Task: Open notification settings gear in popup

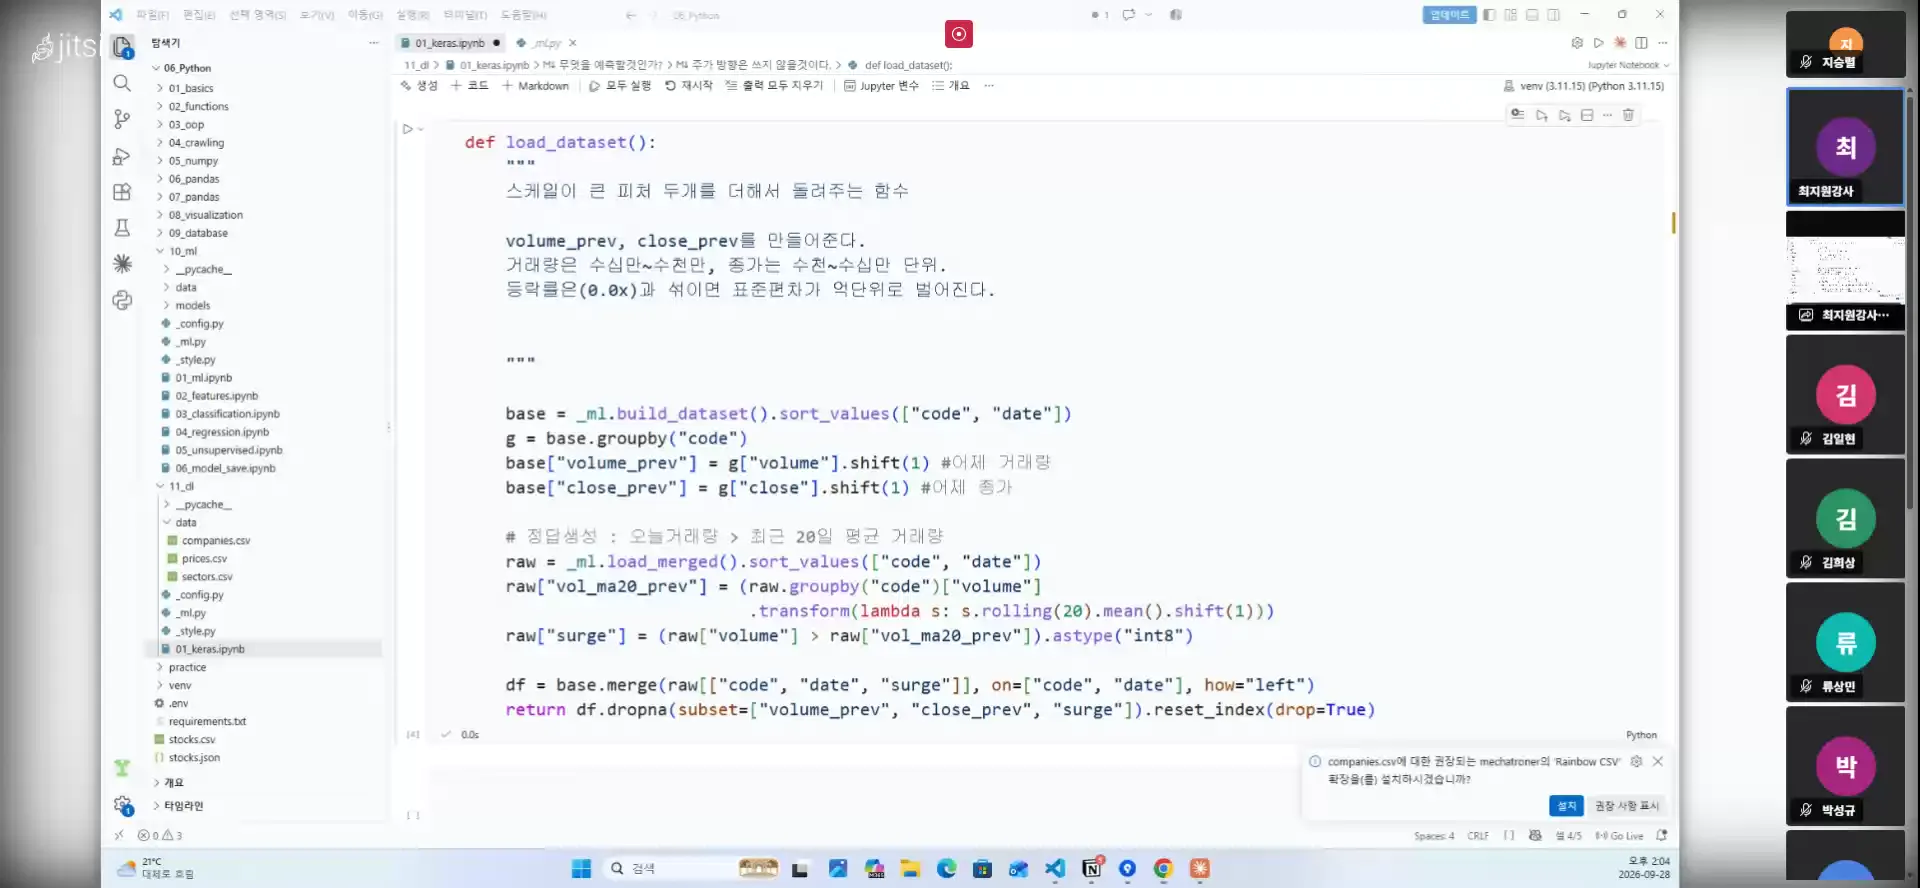Action: 1636,761
